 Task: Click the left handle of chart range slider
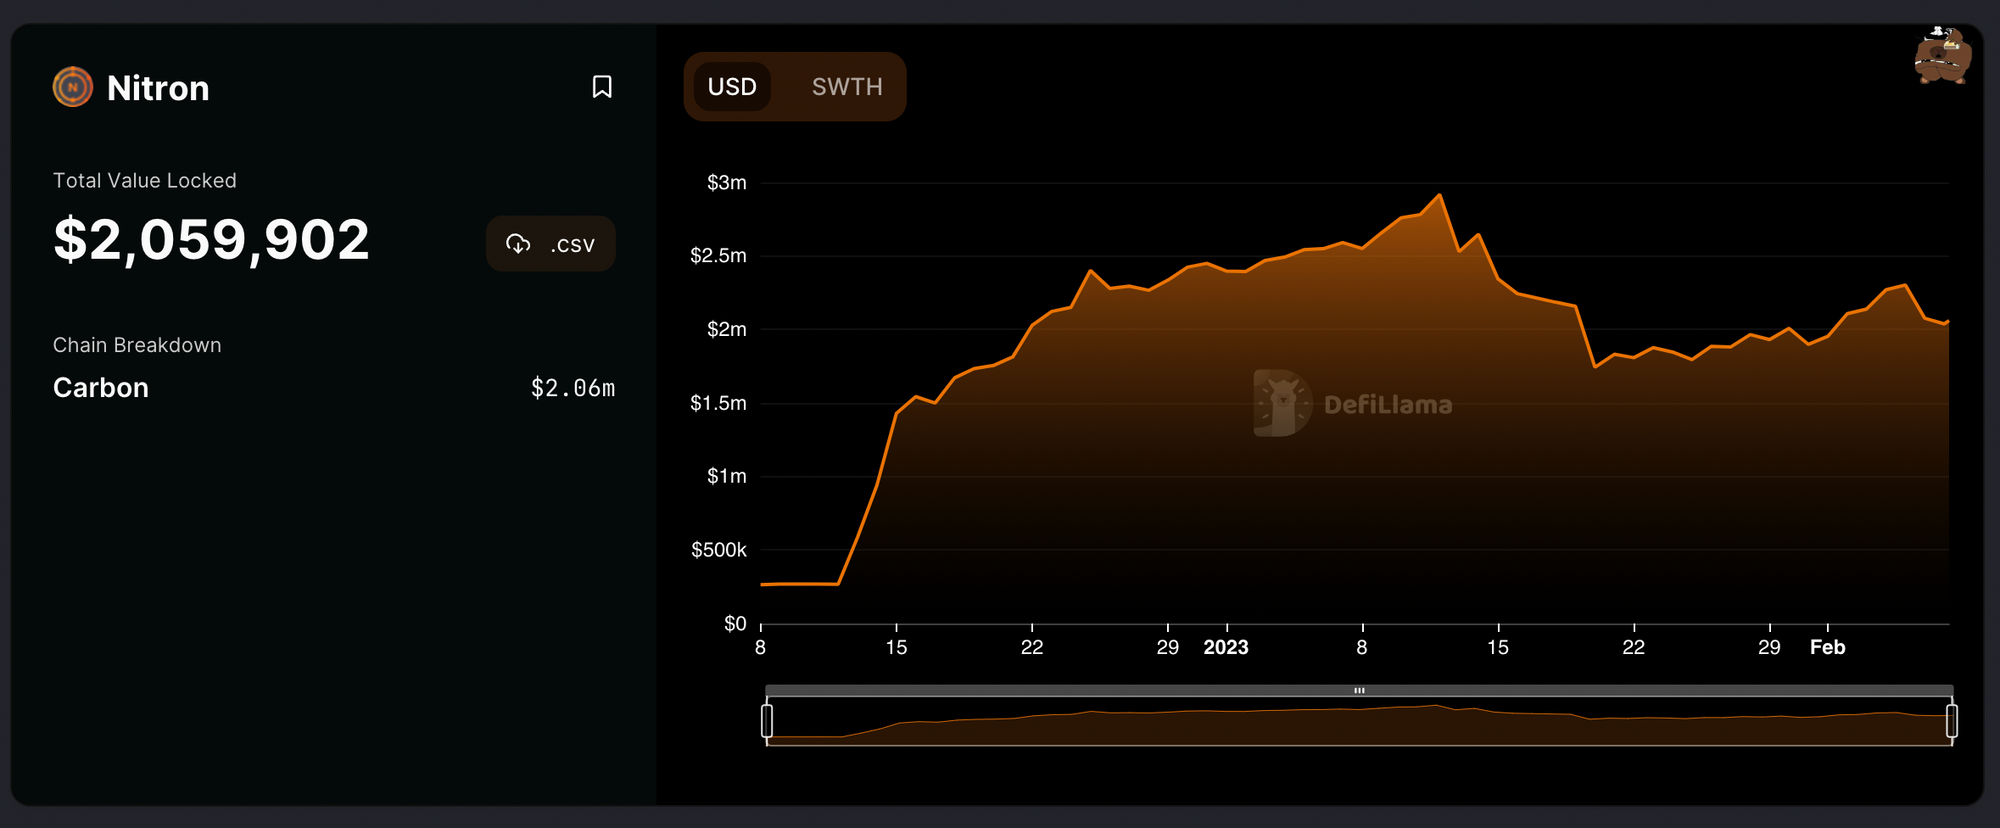[767, 721]
